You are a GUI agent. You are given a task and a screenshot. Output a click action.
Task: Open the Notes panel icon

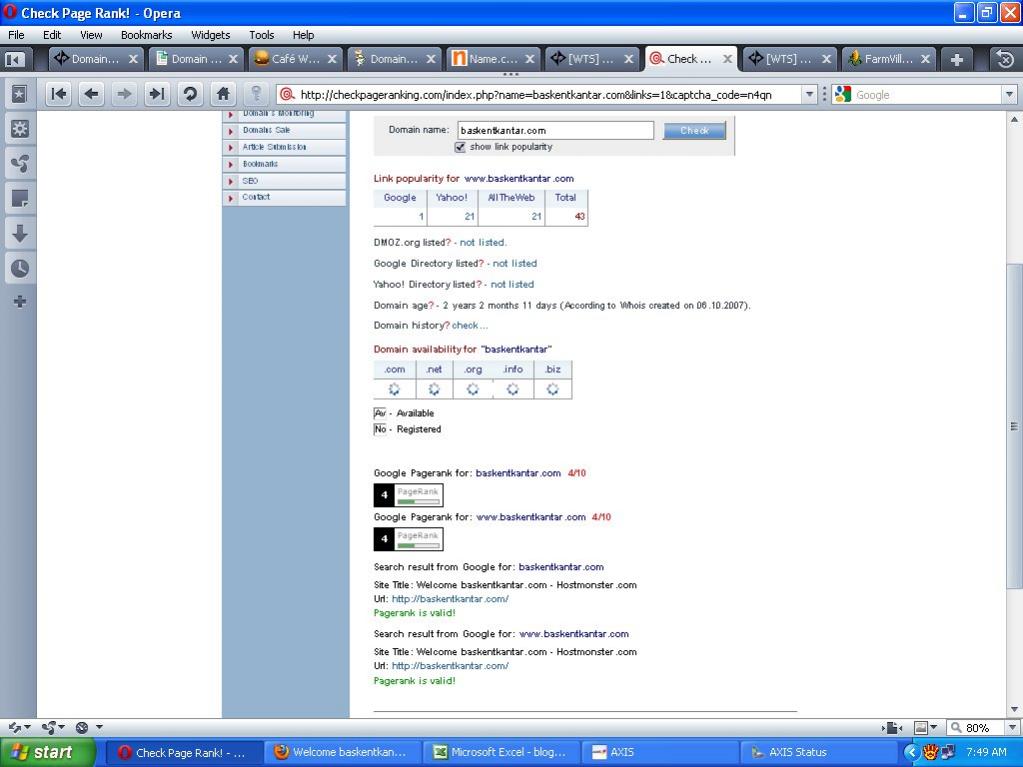[x=20, y=198]
